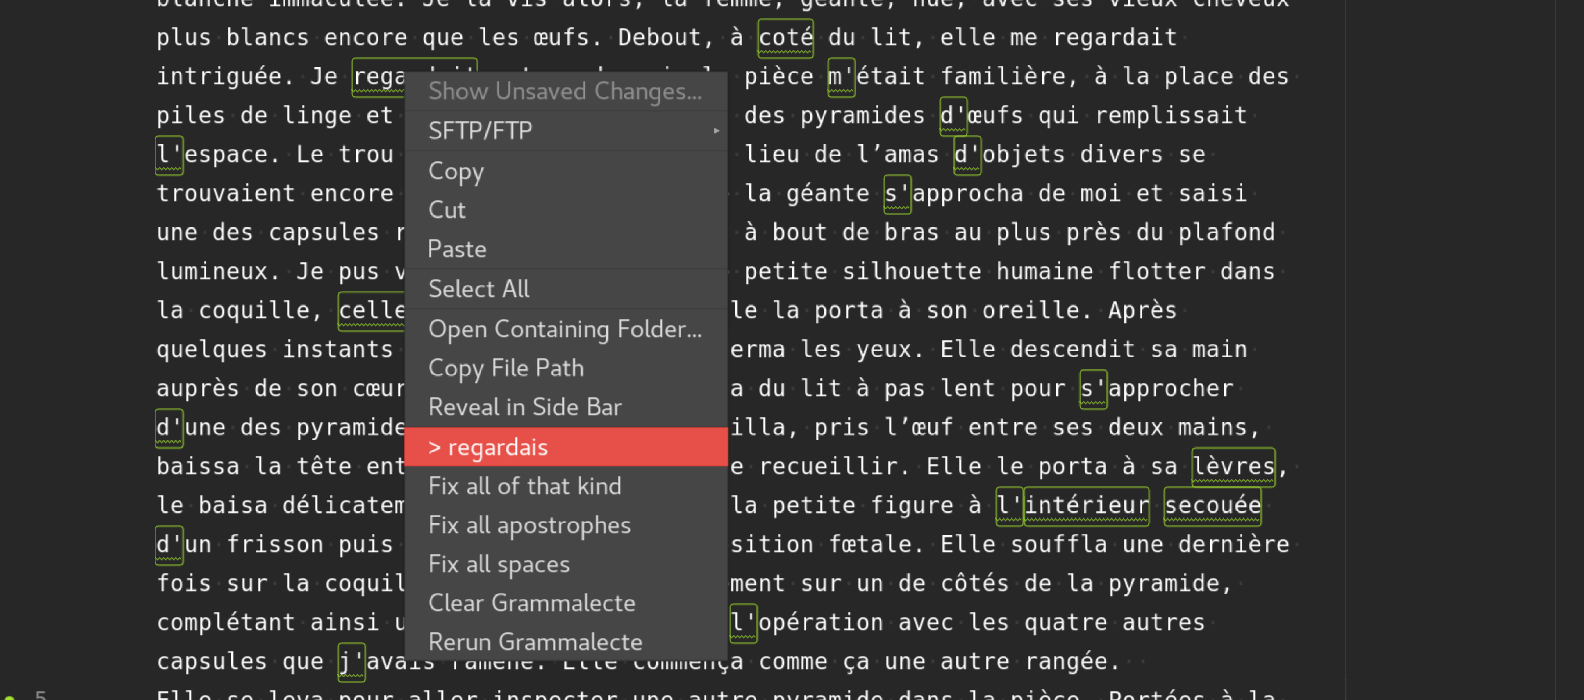
Task: Choose Fix all spaces
Action: [x=566, y=564]
